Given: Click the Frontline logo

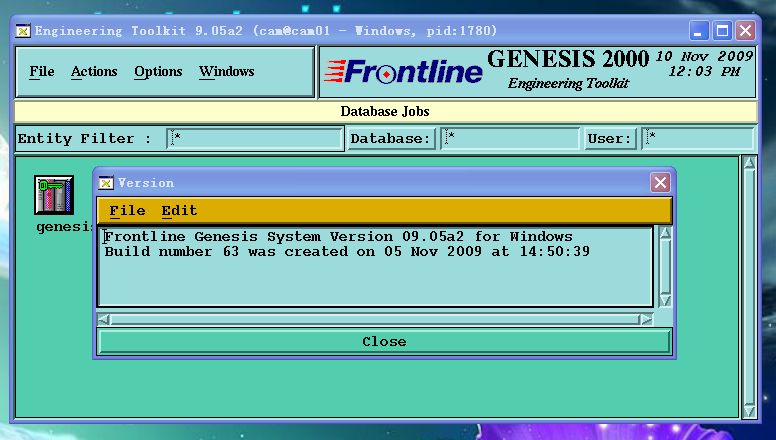Looking at the screenshot, I should [x=404, y=72].
